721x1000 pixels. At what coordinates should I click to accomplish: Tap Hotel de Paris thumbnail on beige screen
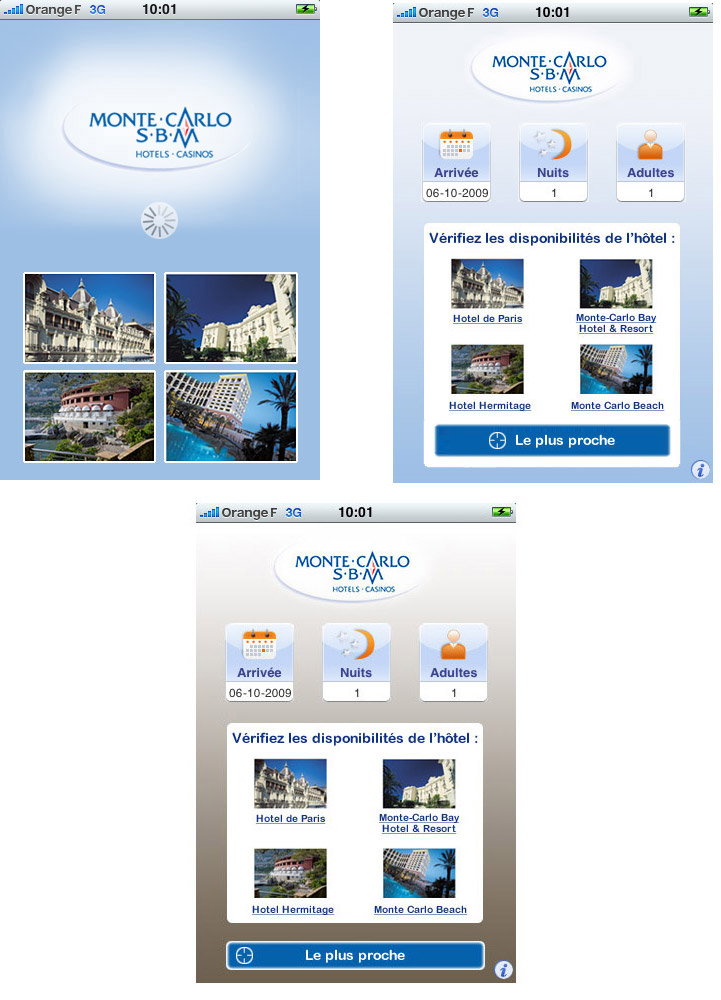tap(290, 784)
